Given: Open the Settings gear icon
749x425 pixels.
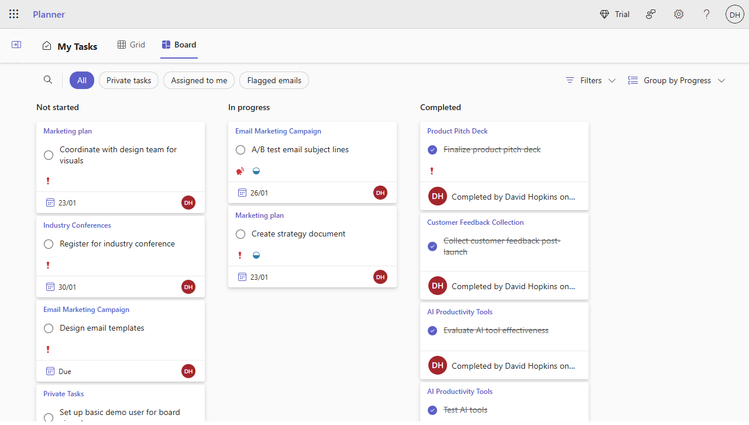Looking at the screenshot, I should [x=679, y=14].
